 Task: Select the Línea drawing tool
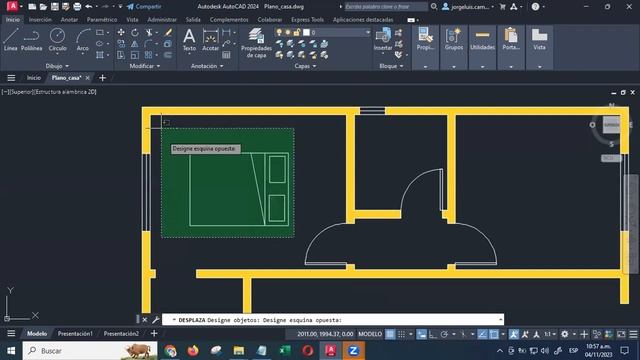coord(11,40)
